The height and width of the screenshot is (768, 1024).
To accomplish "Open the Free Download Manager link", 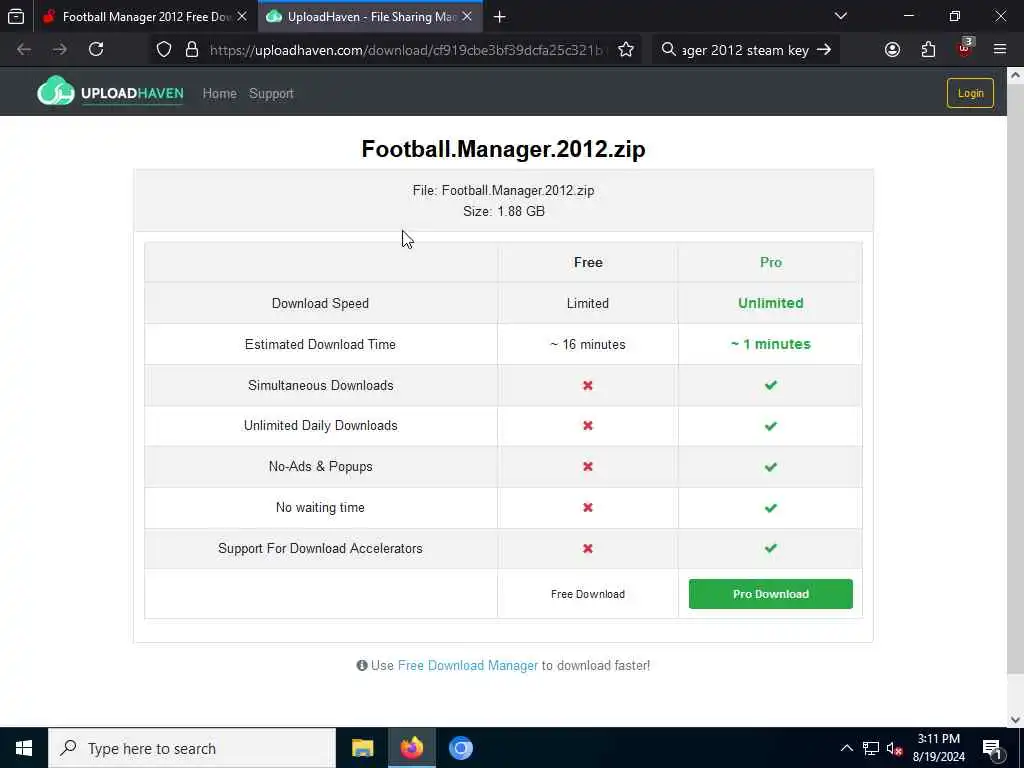I will pos(468,665).
